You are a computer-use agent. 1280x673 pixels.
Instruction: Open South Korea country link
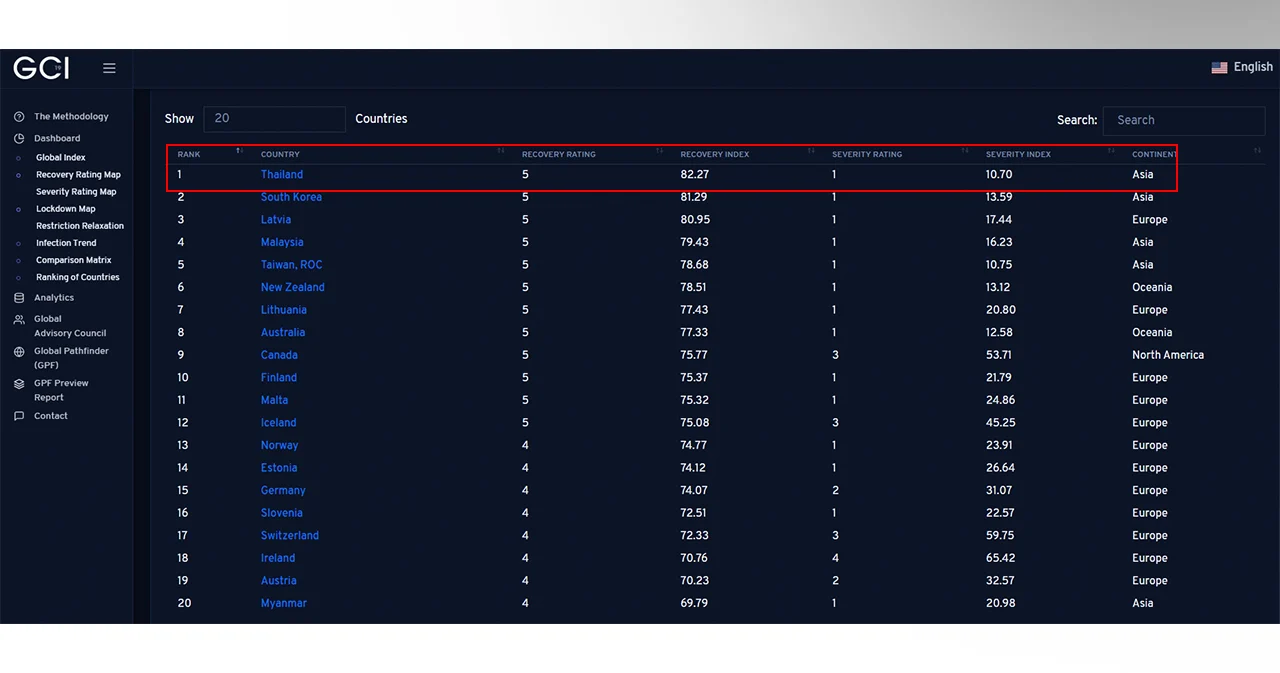(x=291, y=197)
